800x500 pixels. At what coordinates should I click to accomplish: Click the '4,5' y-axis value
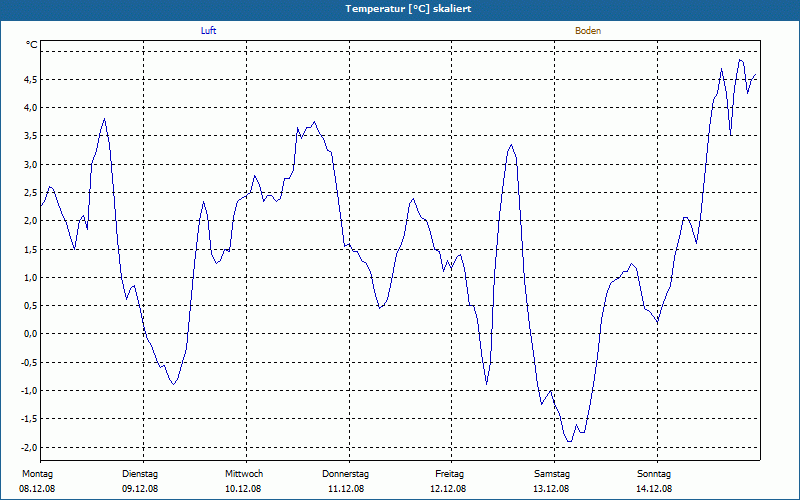31,79
